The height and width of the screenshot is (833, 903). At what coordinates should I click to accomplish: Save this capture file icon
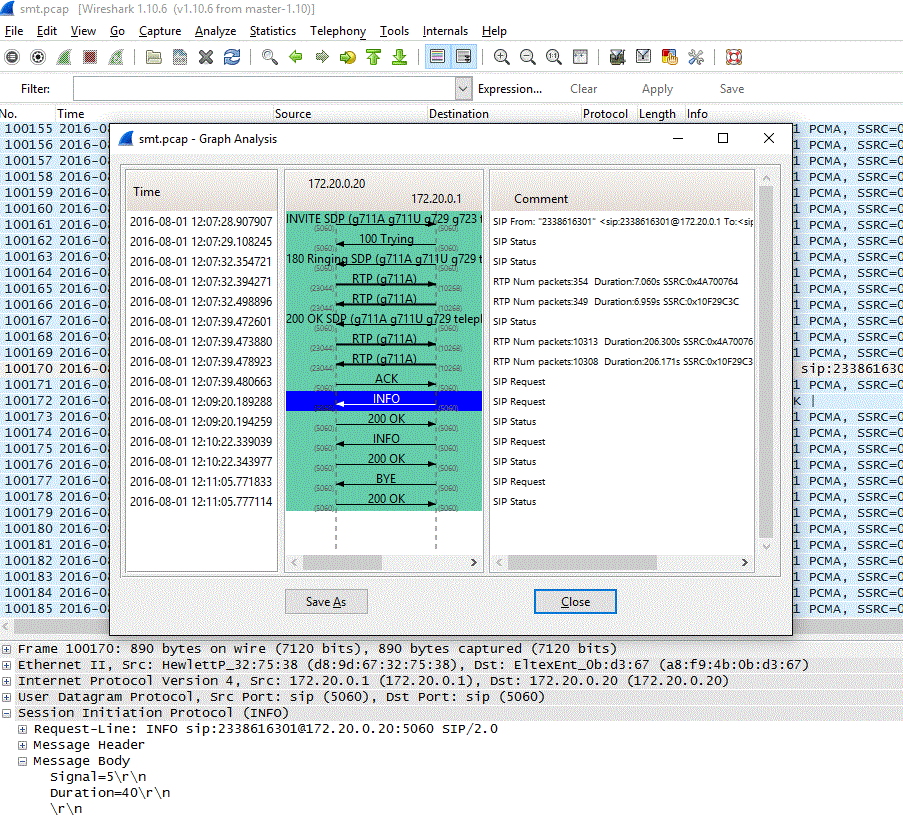(180, 57)
